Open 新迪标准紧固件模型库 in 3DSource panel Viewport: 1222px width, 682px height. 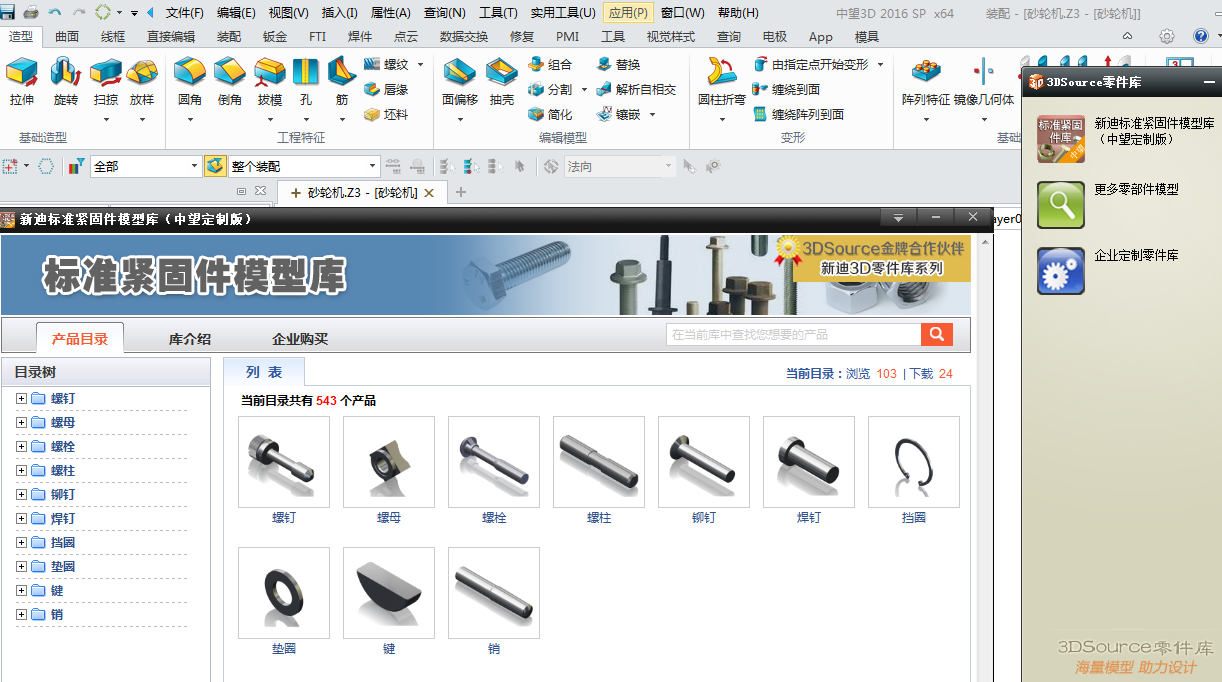pyautogui.click(x=1127, y=138)
